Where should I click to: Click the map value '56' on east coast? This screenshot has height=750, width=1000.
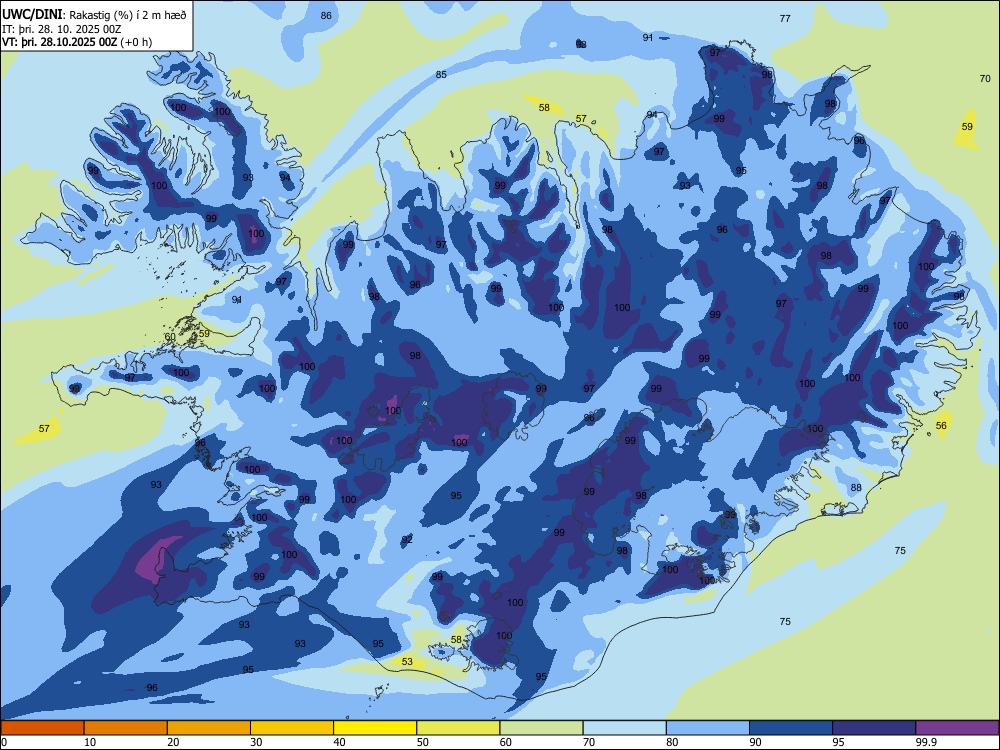[x=941, y=425]
